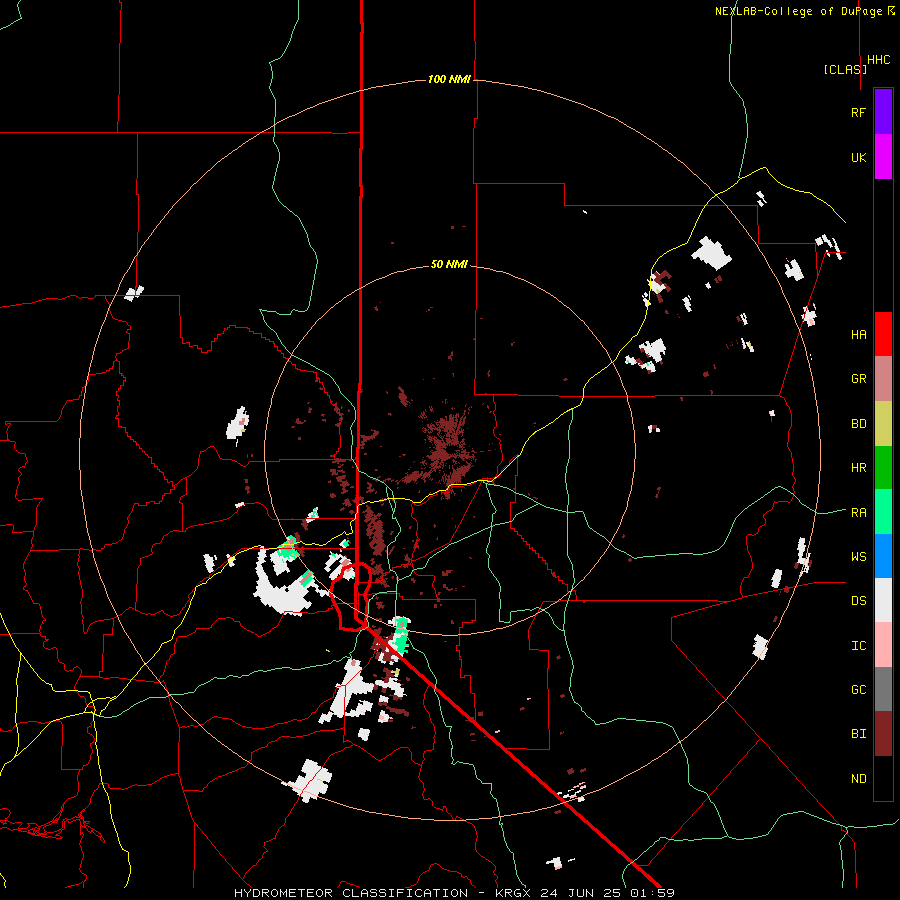Click the "IC" legend label
The height and width of the screenshot is (900, 900).
click(858, 646)
